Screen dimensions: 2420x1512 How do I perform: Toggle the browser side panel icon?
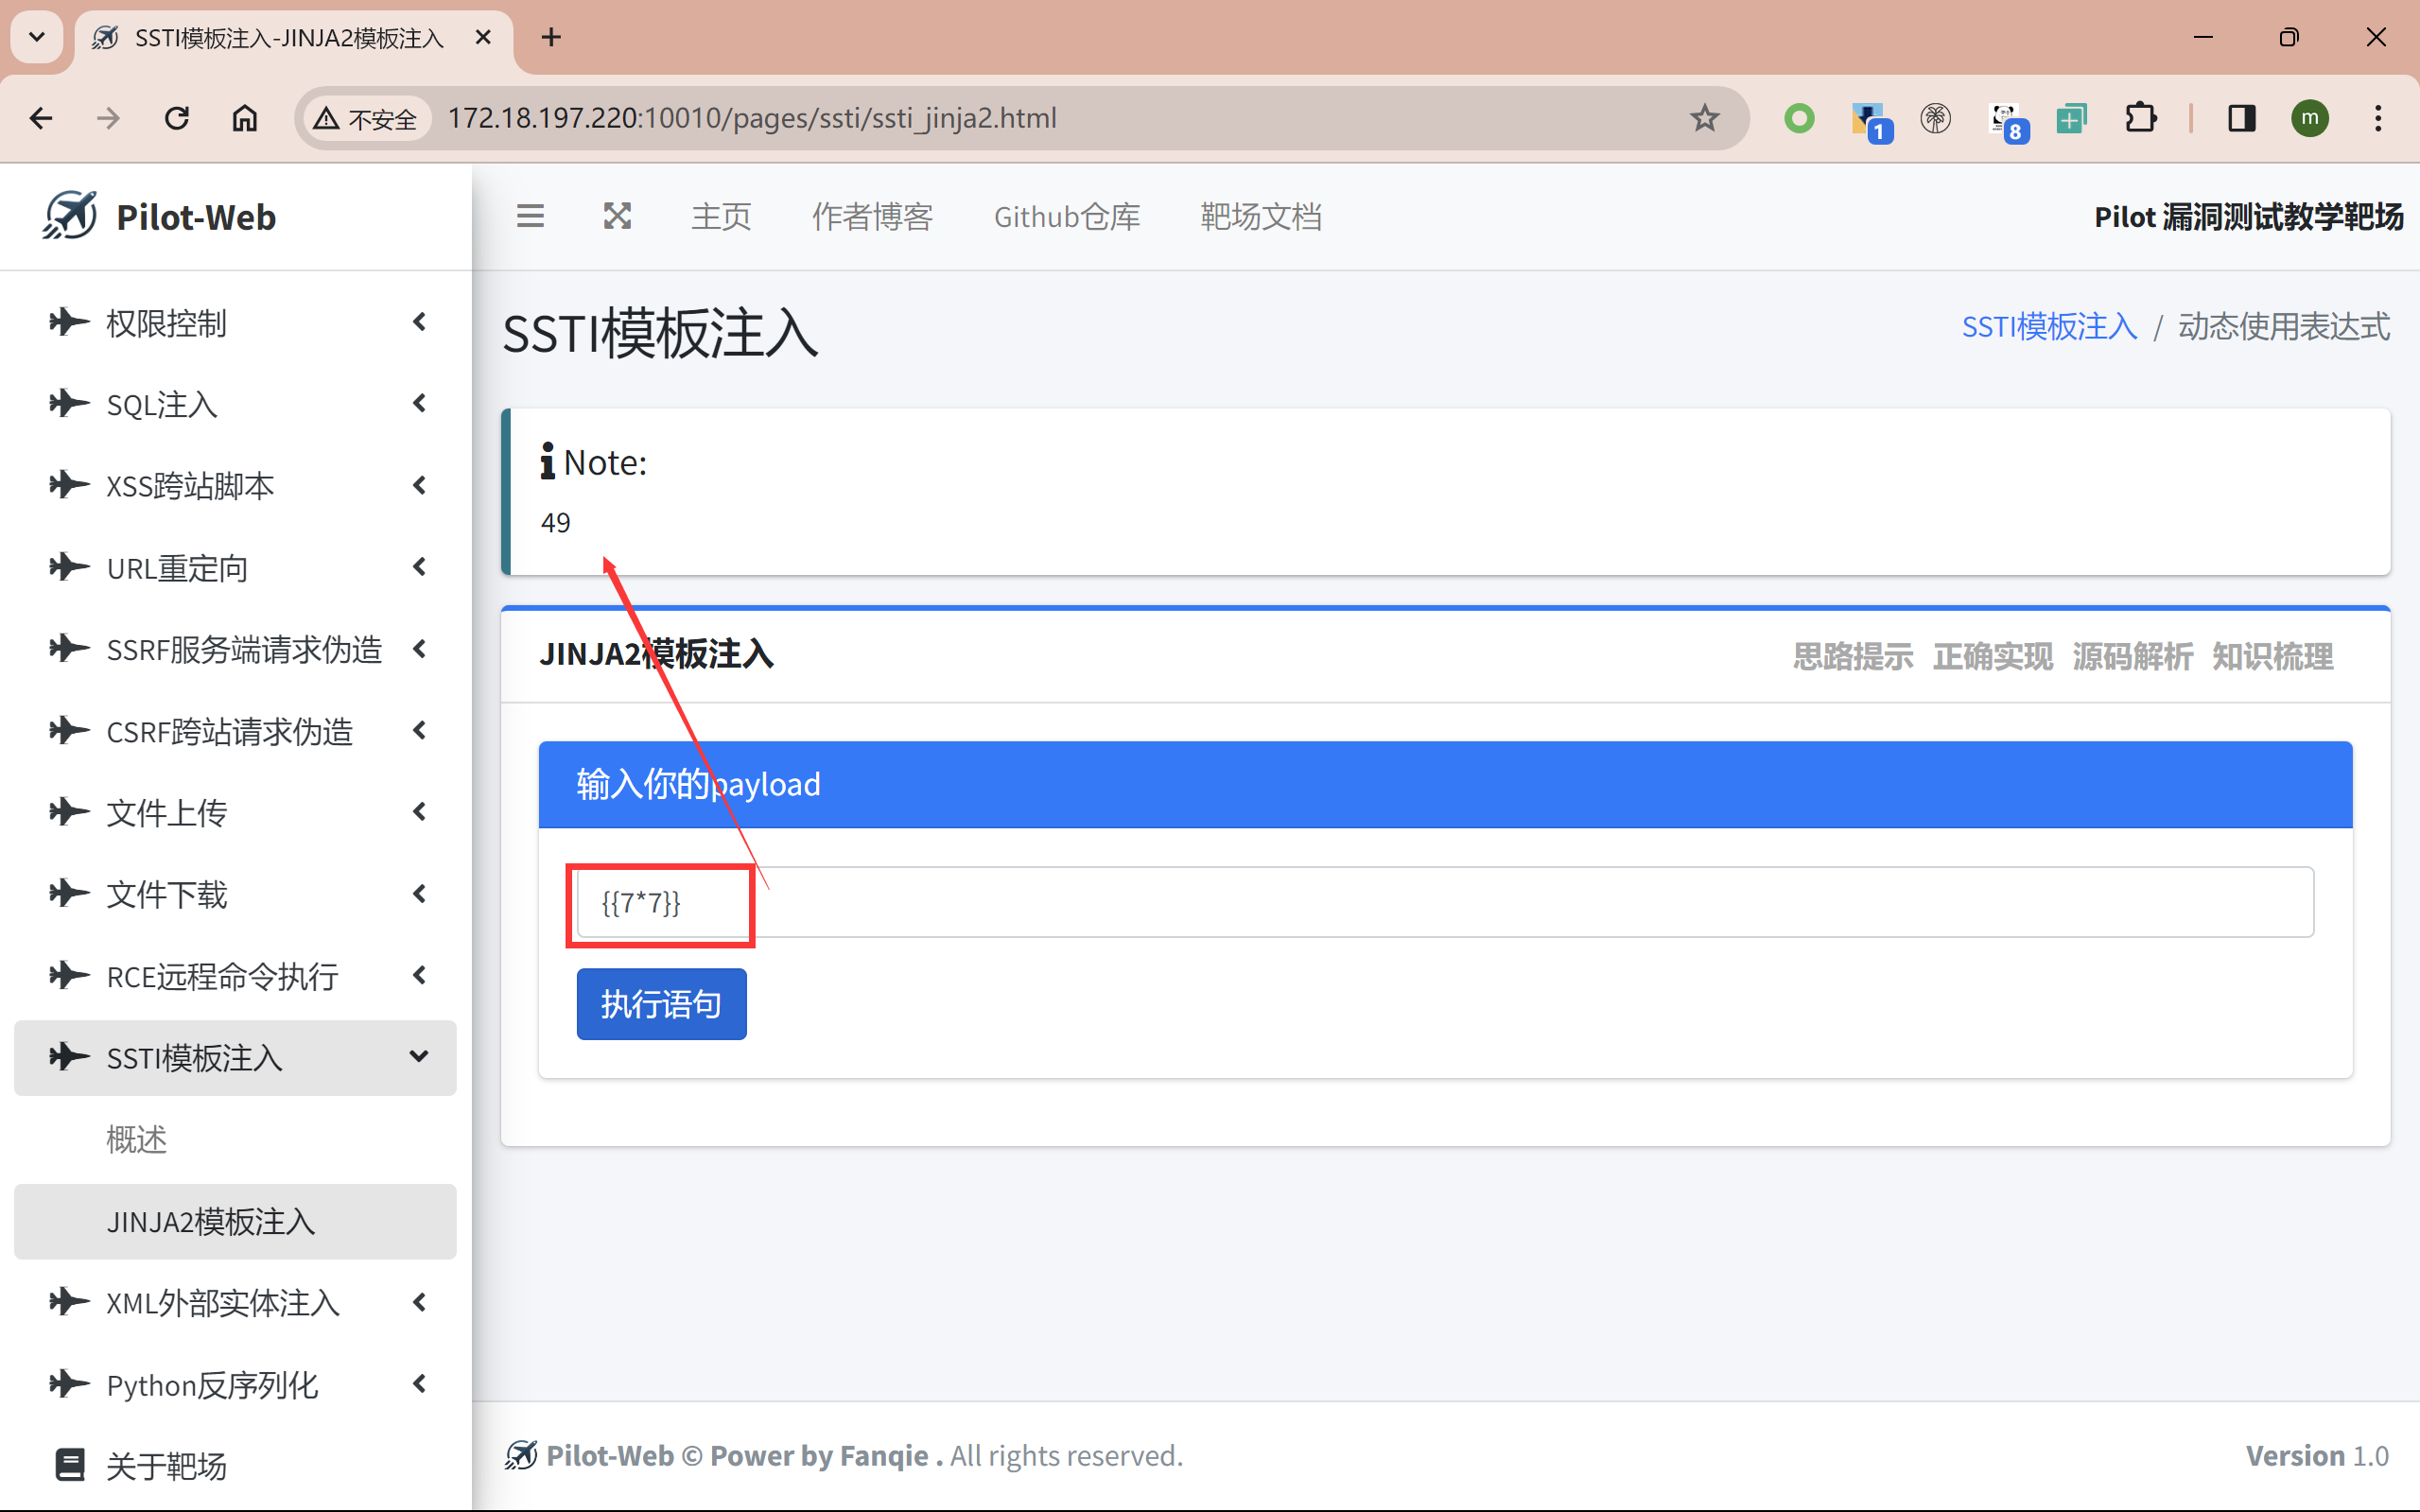tap(2242, 119)
